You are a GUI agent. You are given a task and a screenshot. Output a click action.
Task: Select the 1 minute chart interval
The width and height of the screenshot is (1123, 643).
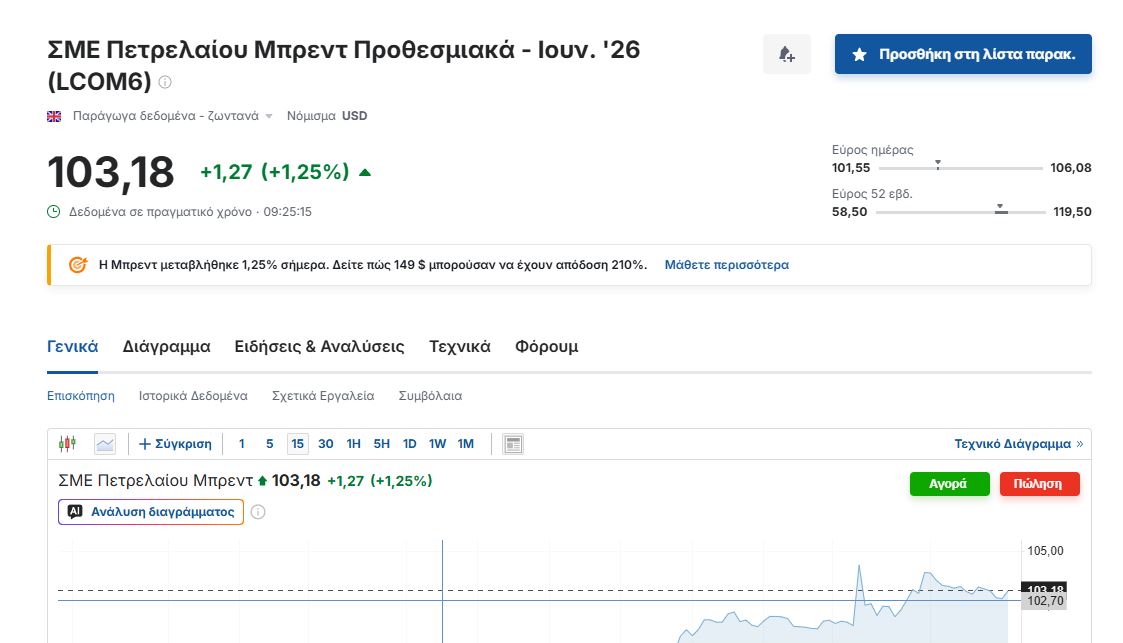[x=241, y=444]
